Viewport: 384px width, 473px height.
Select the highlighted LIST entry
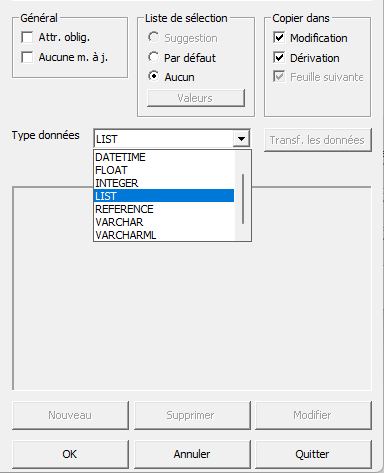(x=164, y=196)
